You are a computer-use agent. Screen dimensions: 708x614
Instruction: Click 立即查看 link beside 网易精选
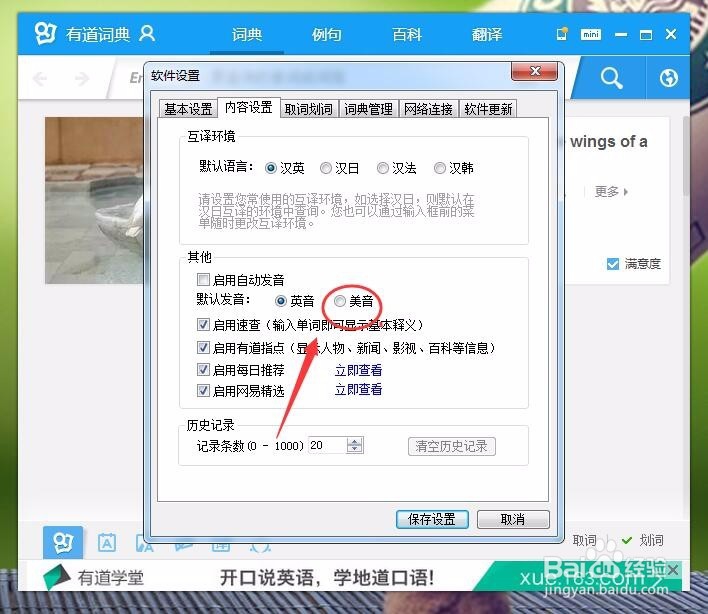pyautogui.click(x=359, y=389)
